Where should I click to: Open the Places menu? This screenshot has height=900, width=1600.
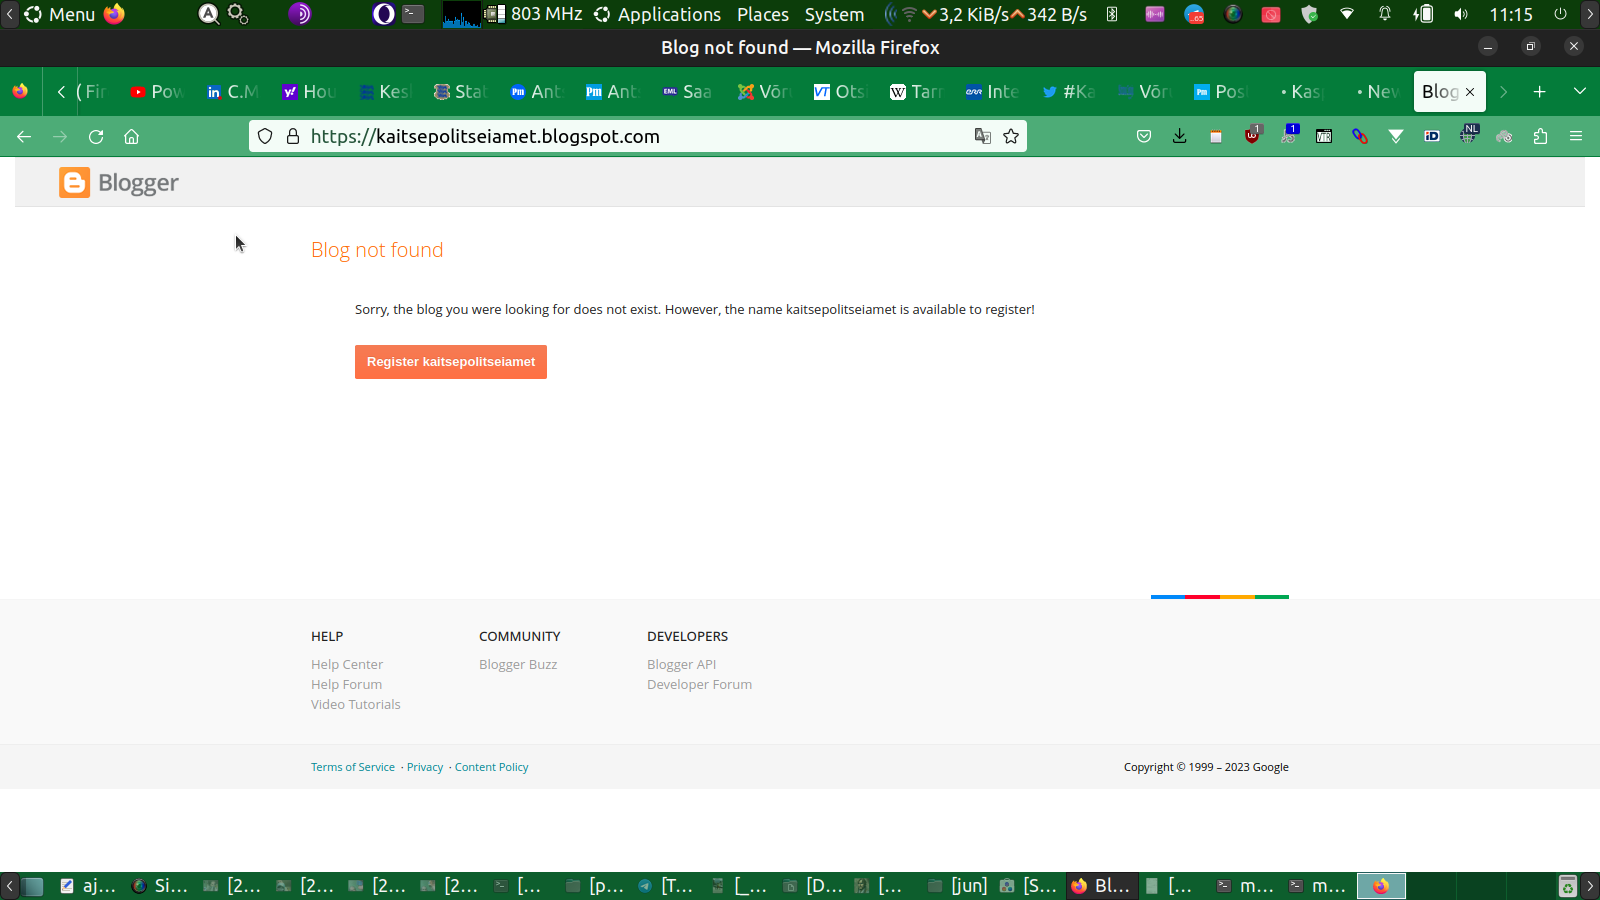(x=763, y=14)
